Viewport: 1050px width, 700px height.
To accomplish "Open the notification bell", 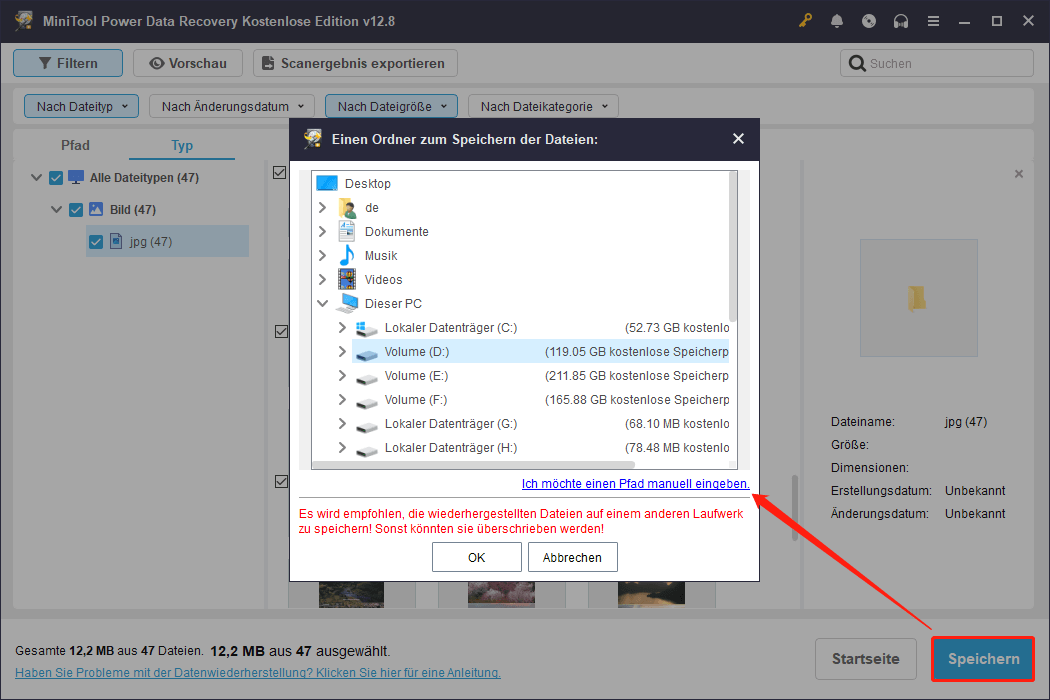I will tap(837, 20).
